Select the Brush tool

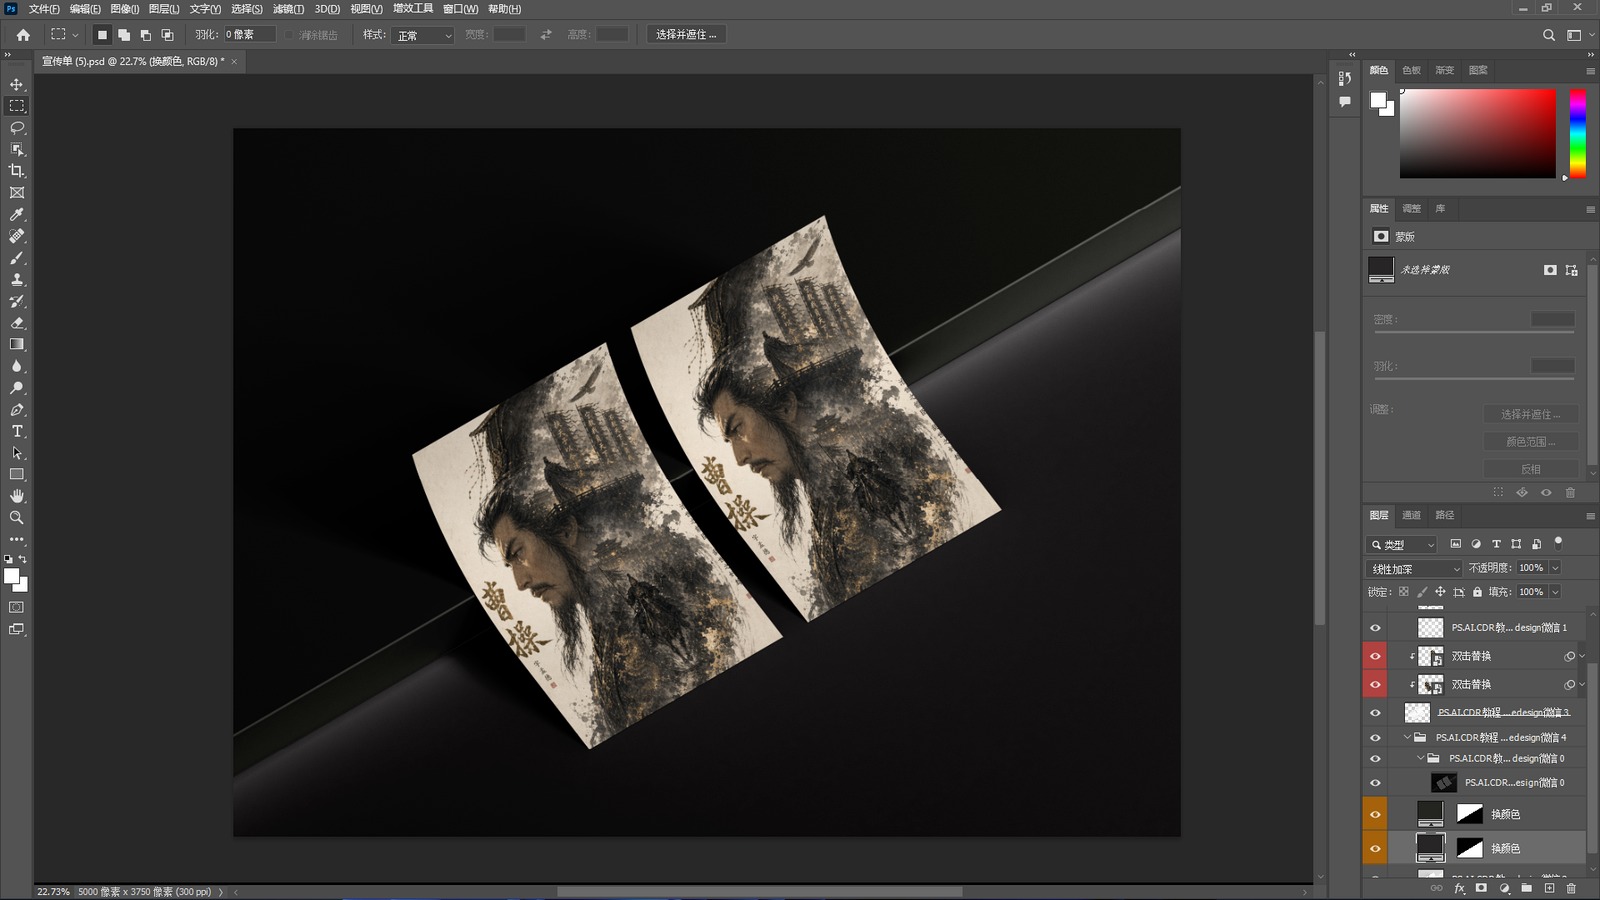17,258
